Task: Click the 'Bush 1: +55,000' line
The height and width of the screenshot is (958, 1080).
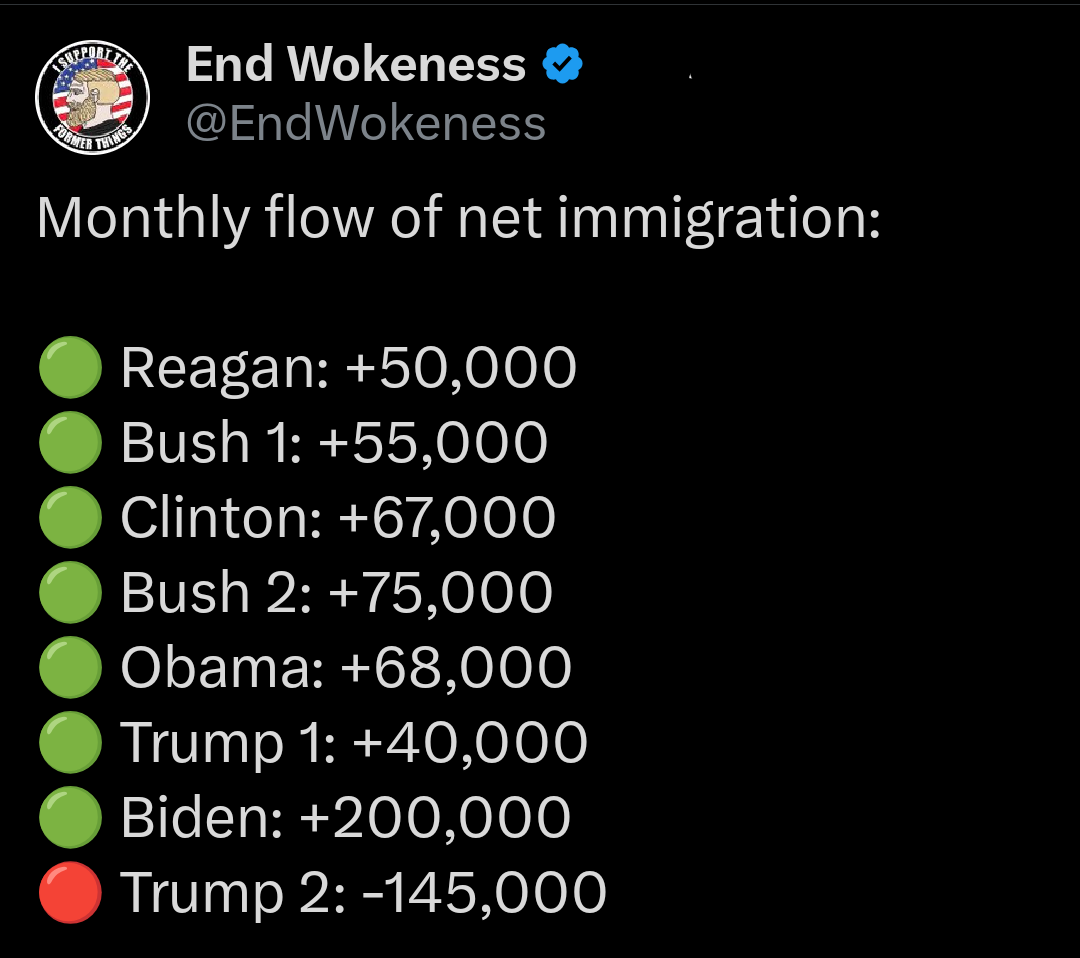Action: [334, 443]
